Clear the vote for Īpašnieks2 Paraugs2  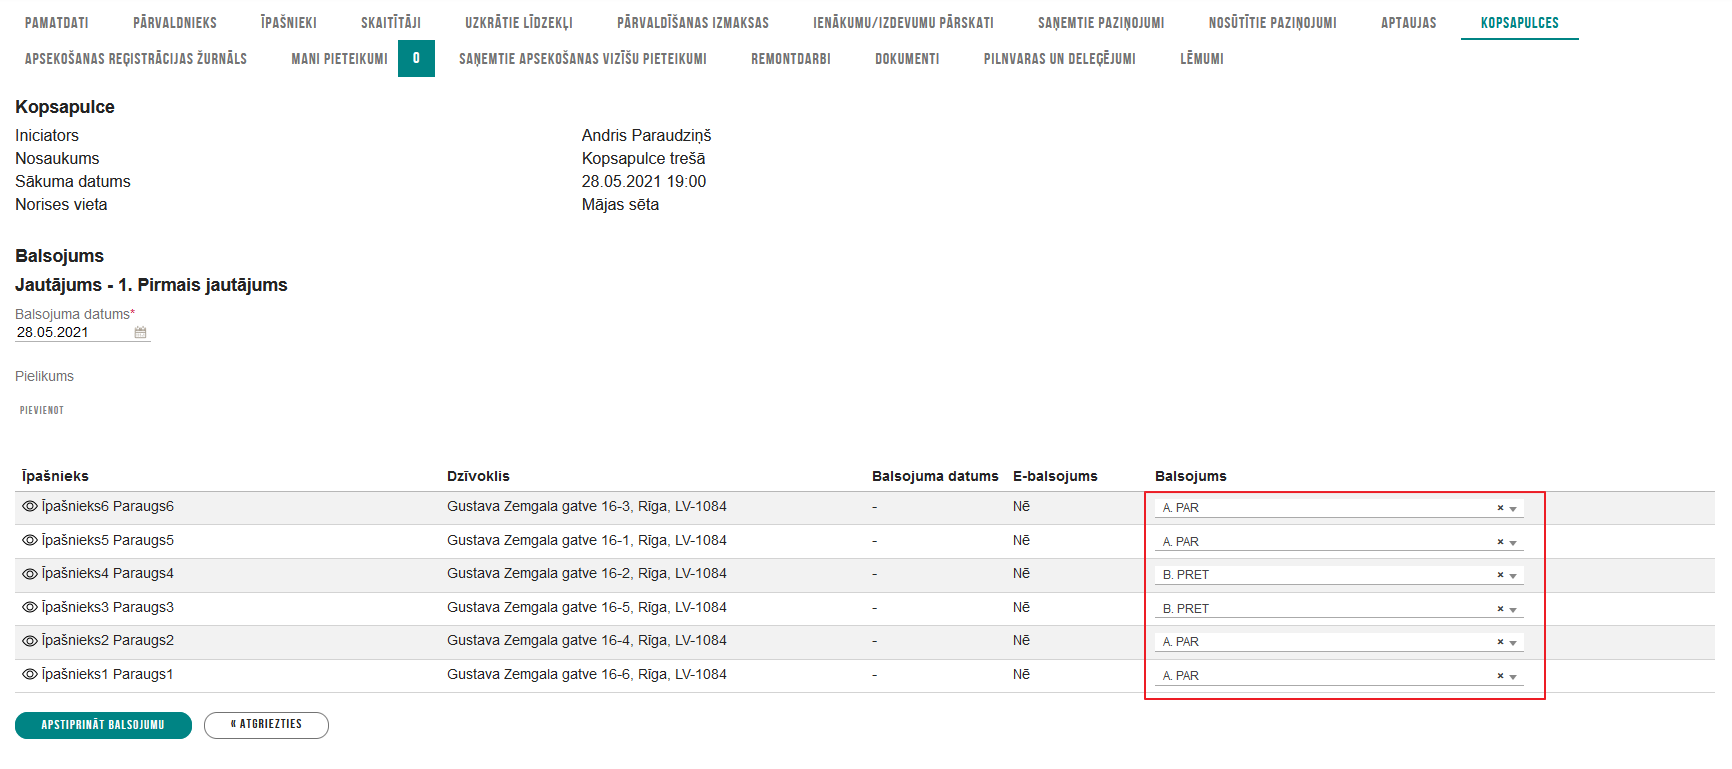pyautogui.click(x=1500, y=642)
